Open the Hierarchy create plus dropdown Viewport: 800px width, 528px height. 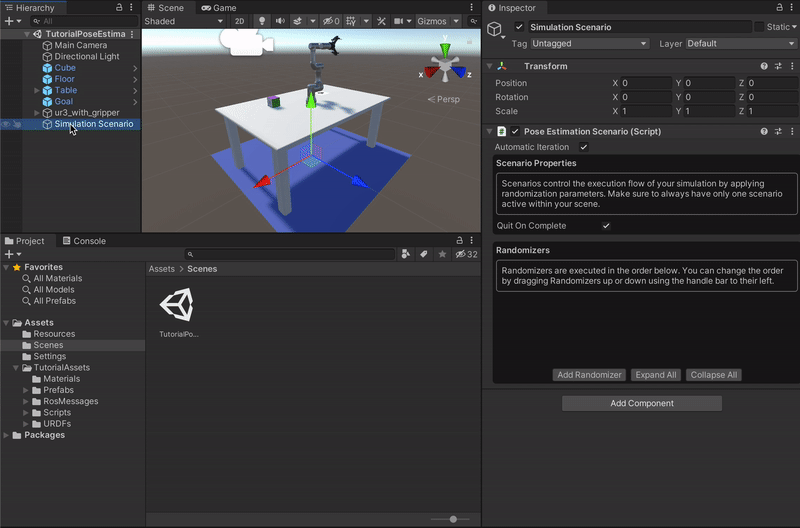13,21
